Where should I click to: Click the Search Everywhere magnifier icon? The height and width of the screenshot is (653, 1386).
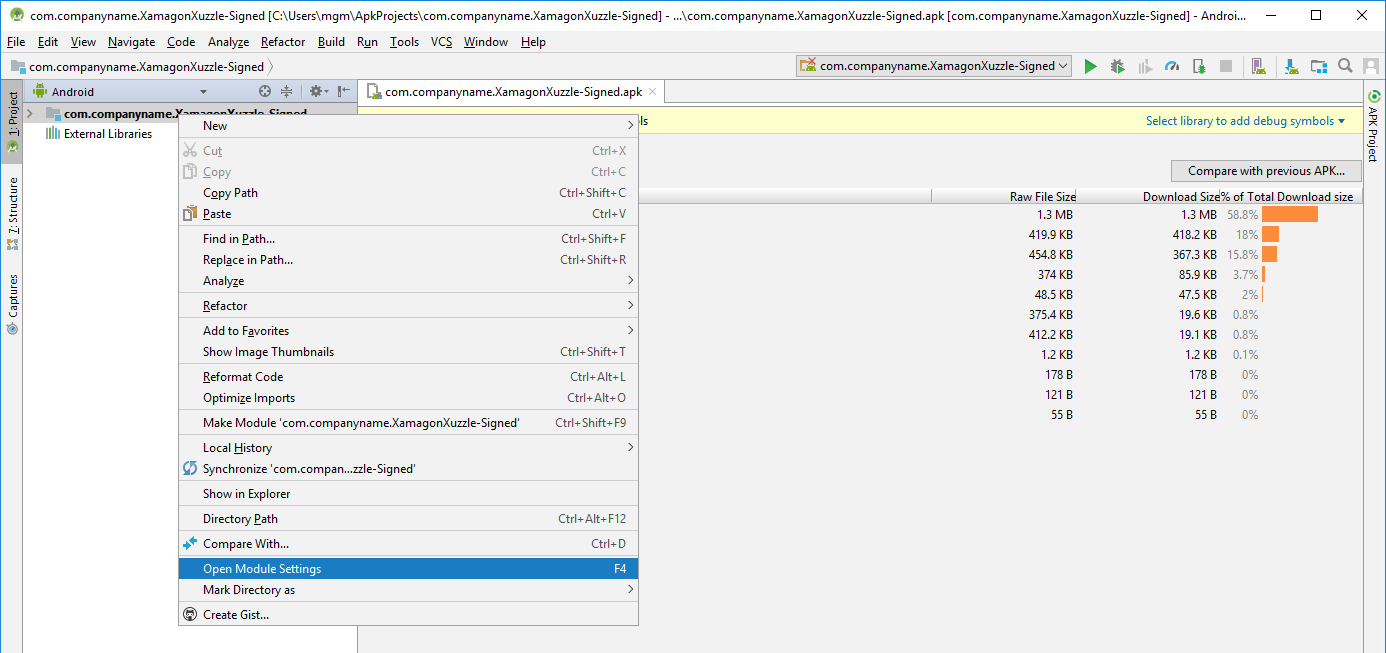tap(1346, 66)
